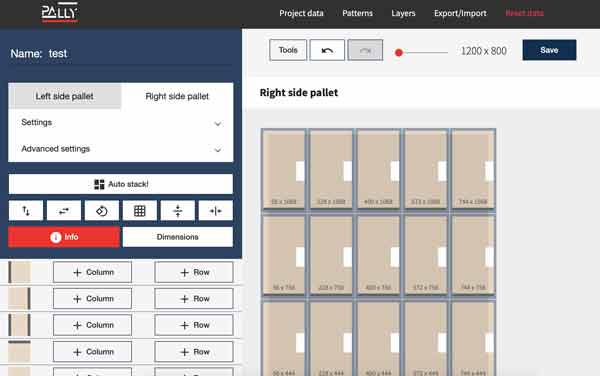Viewport: 600px width, 376px height.
Task: Toggle the Dimensions view button
Action: pyautogui.click(x=178, y=237)
